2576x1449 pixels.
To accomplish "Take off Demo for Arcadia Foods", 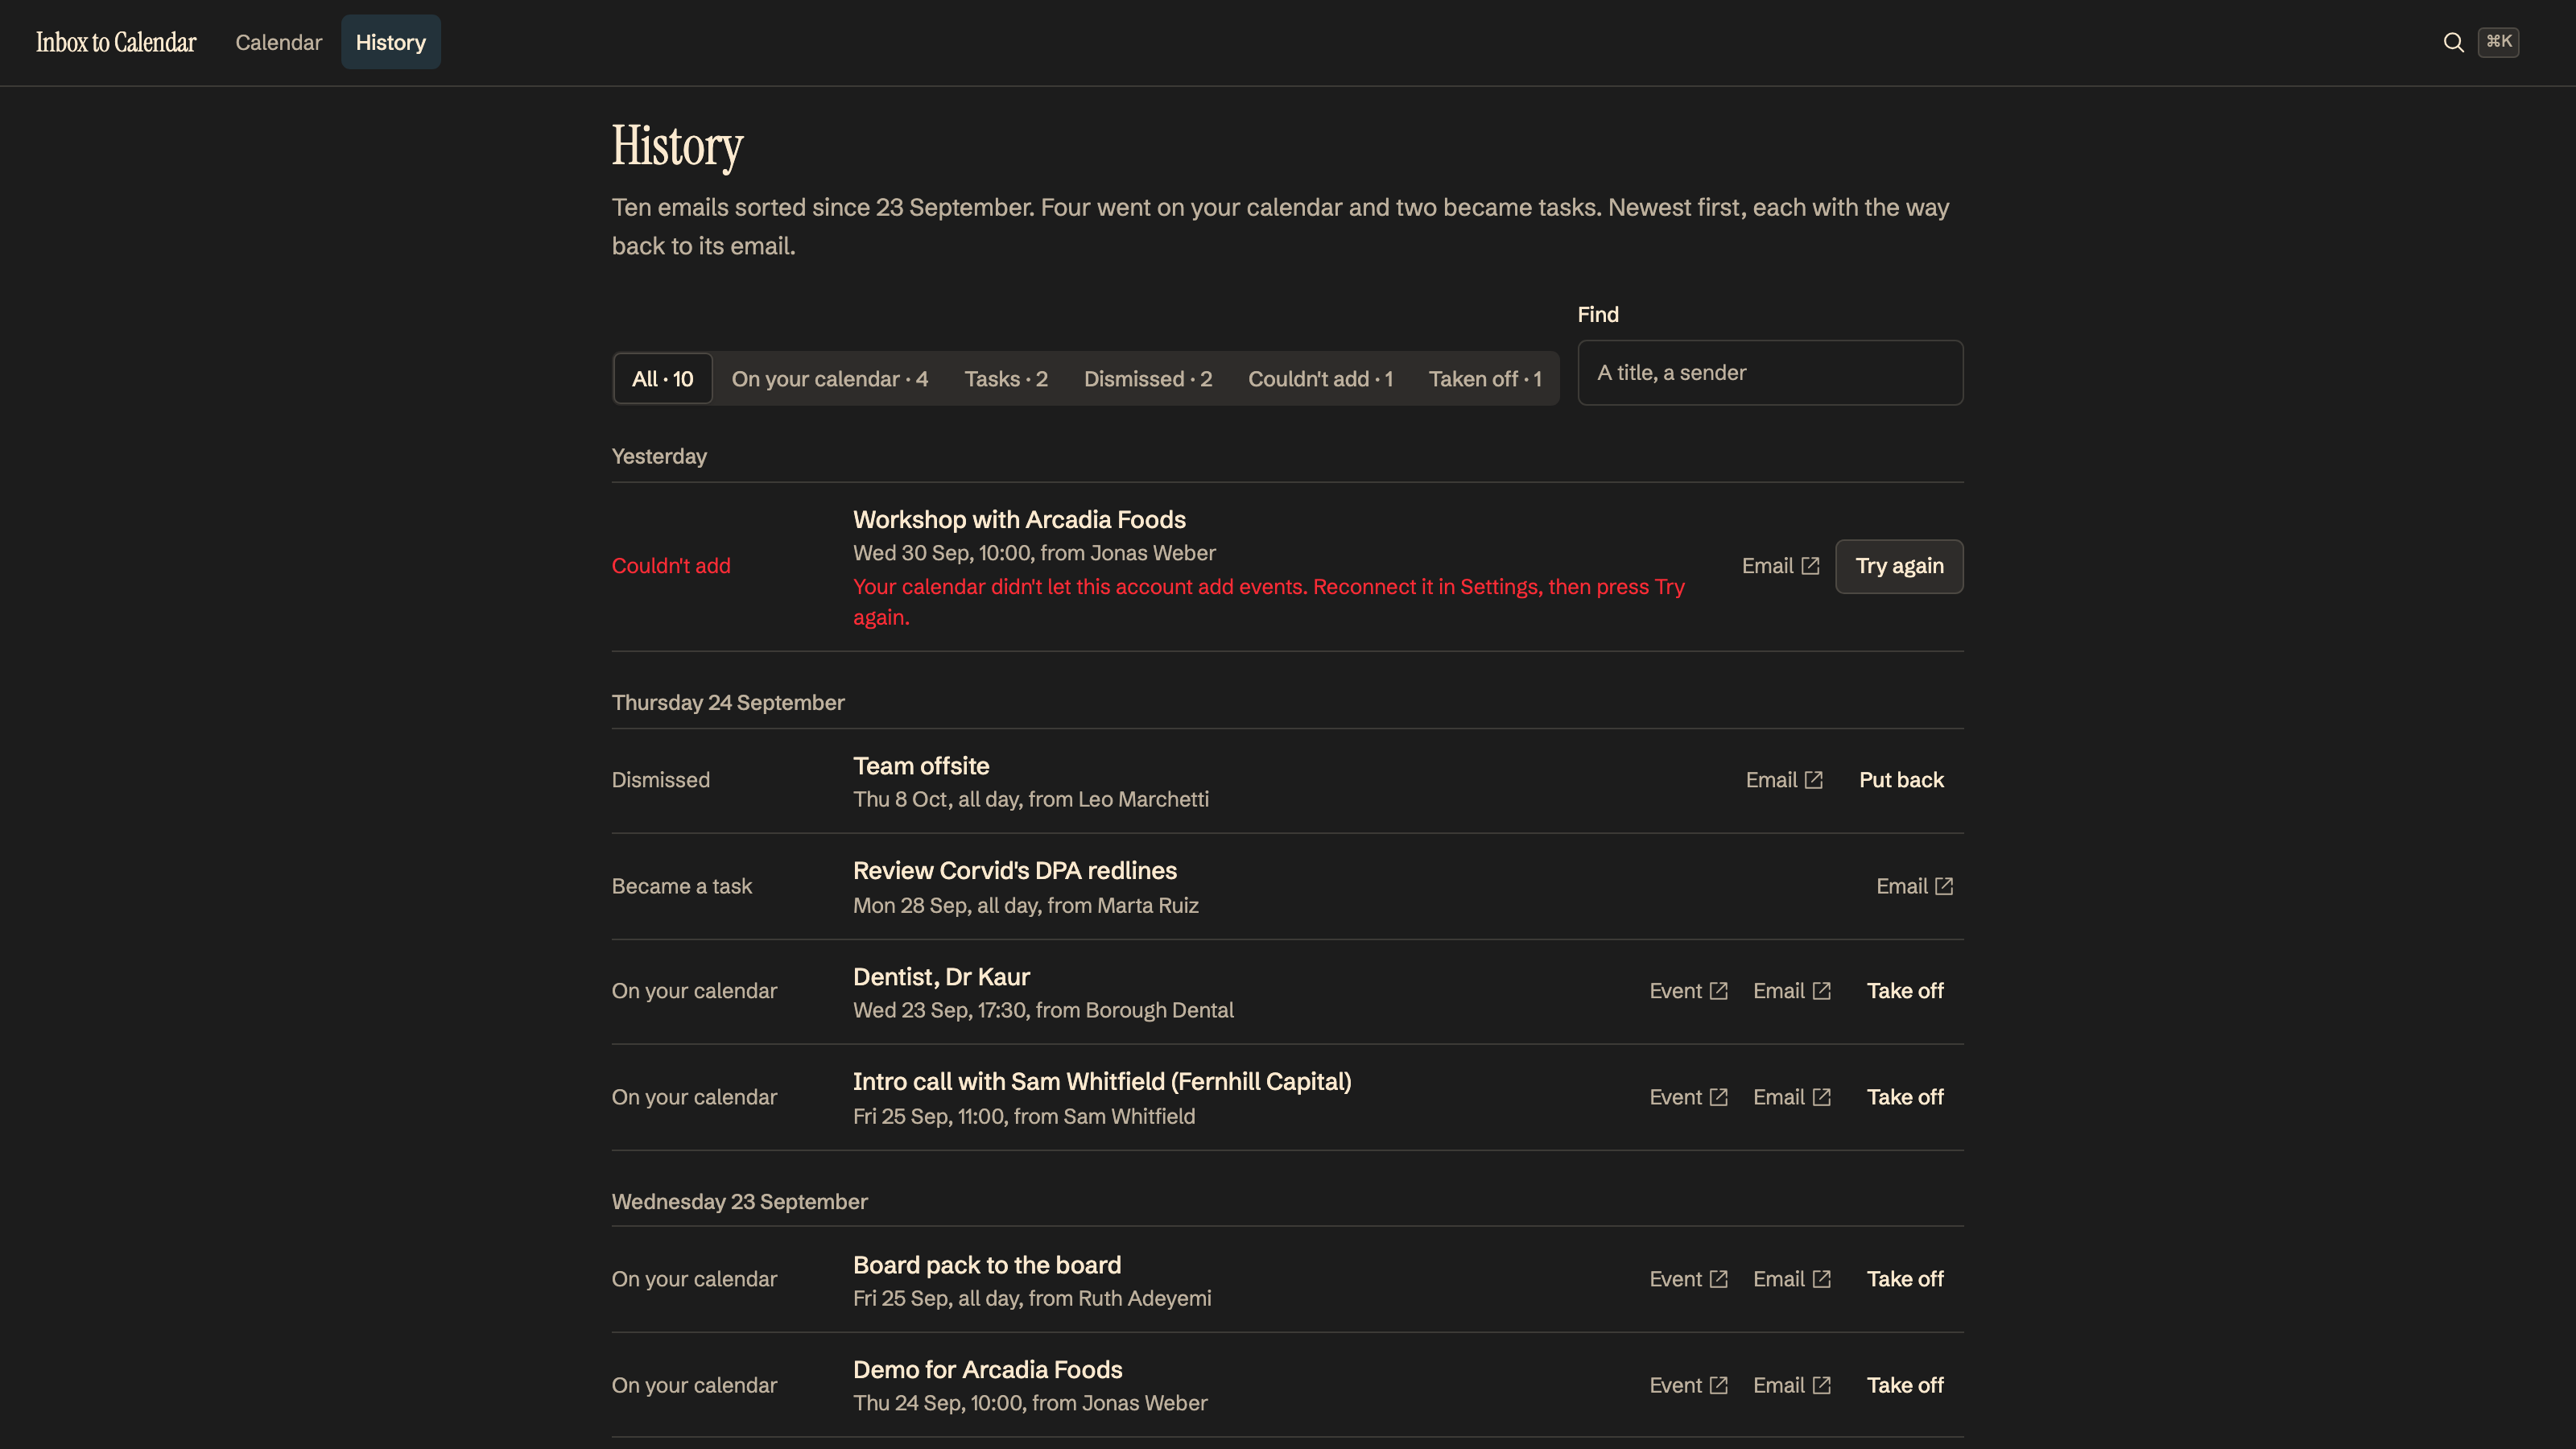I will 1904,1385.
